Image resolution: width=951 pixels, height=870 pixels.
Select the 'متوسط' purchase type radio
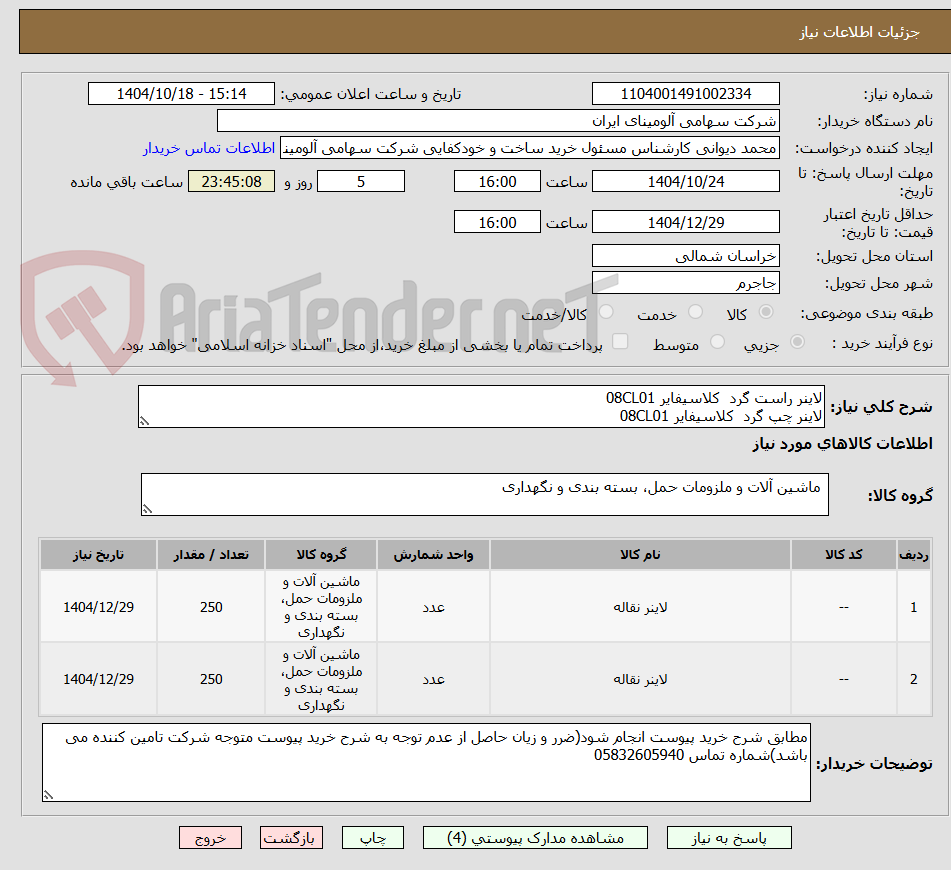(717, 342)
